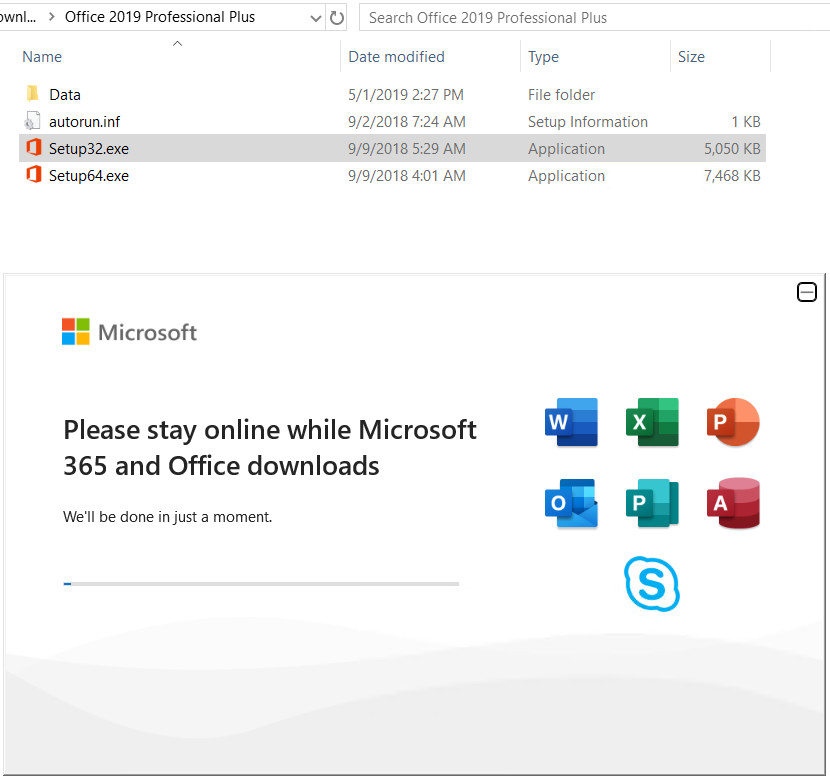Click the PowerPoint app icon
Viewport: 830px width, 781px height.
[732, 422]
